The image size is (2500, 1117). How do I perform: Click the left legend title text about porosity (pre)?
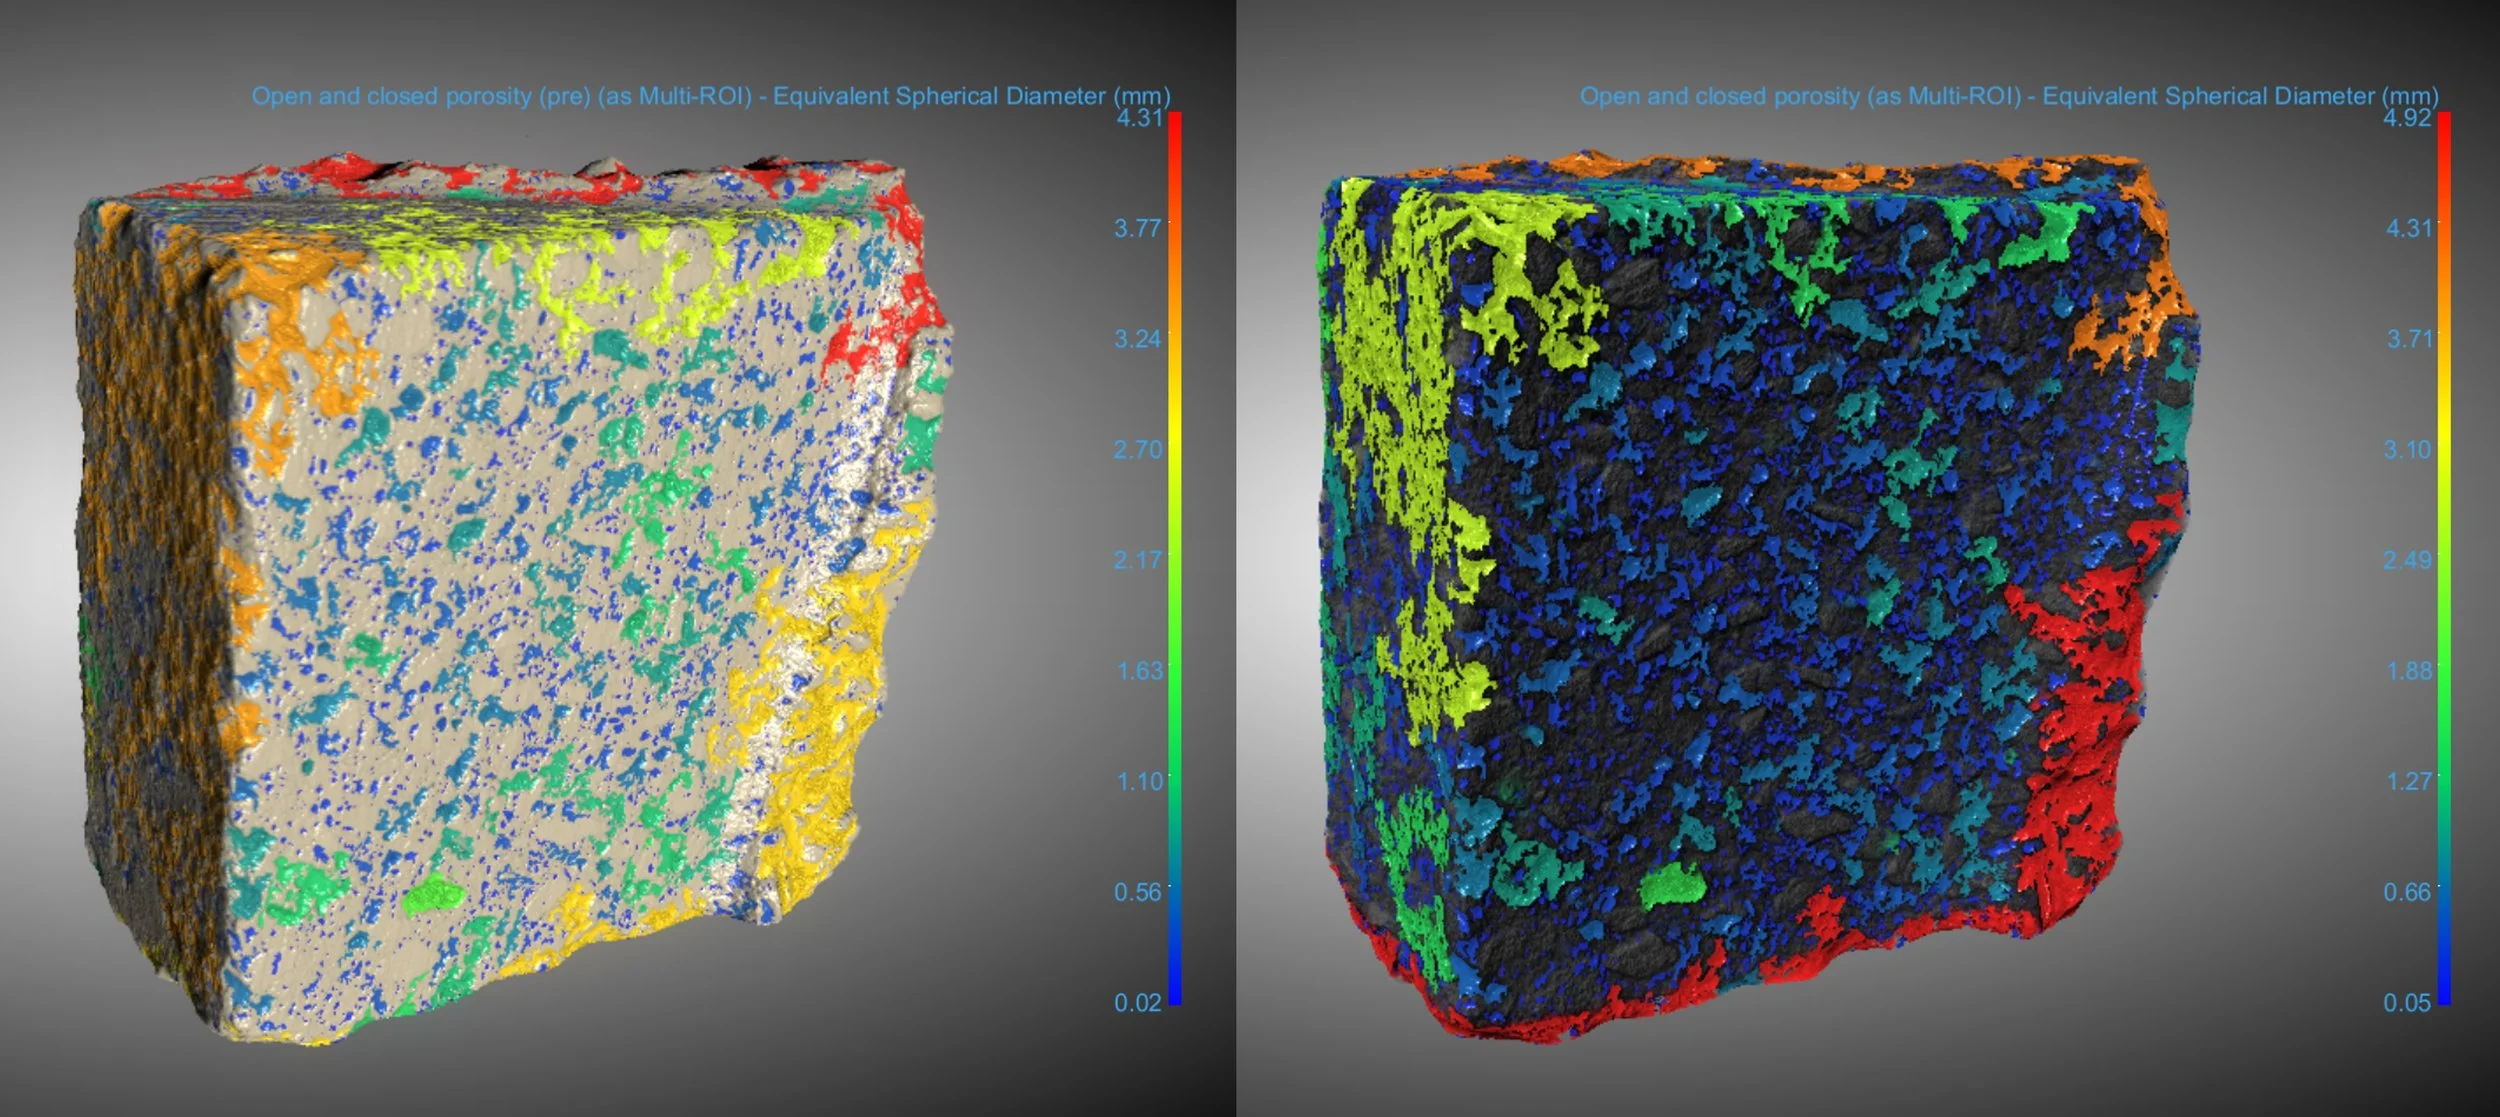[710, 96]
